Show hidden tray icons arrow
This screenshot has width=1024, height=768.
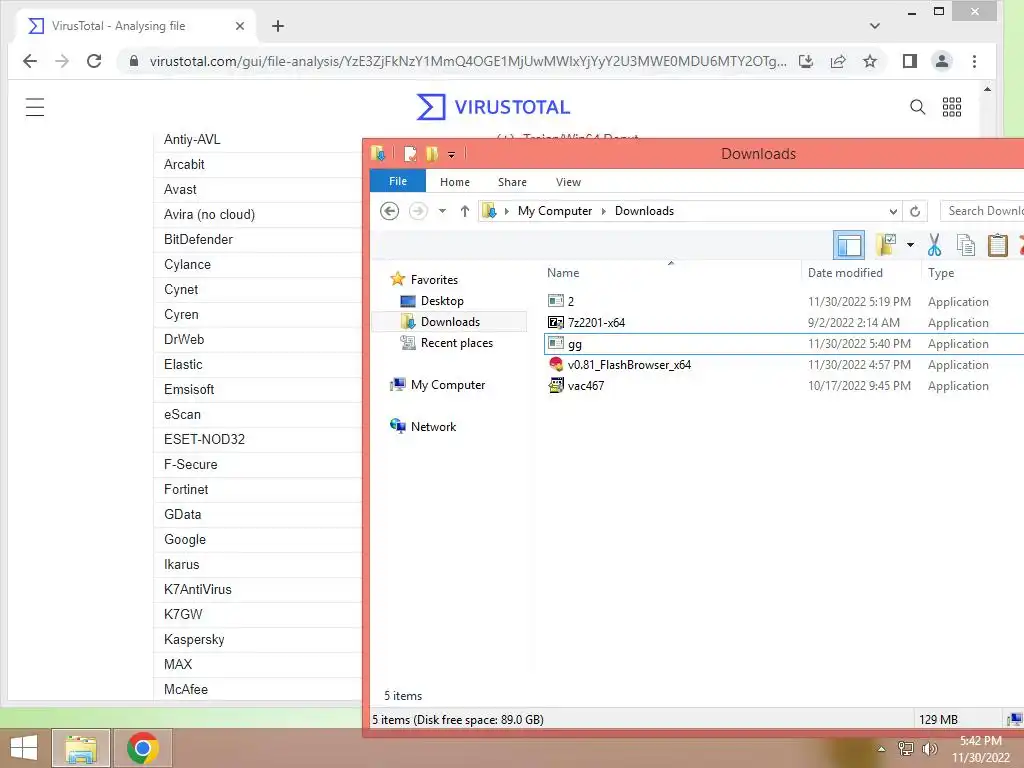point(882,749)
